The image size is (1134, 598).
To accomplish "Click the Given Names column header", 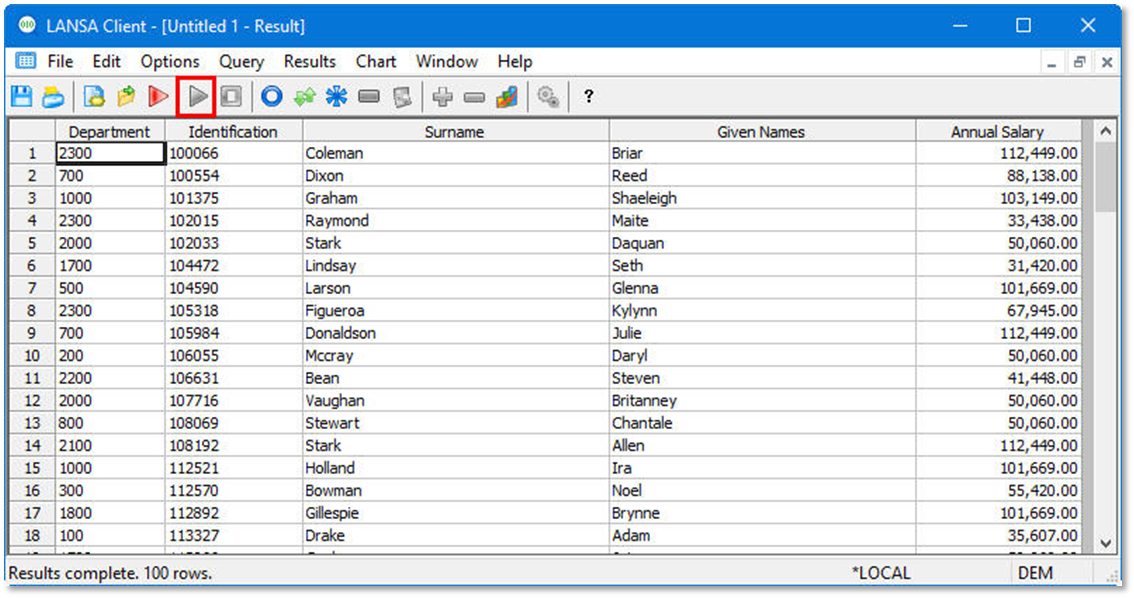I will pyautogui.click(x=762, y=132).
